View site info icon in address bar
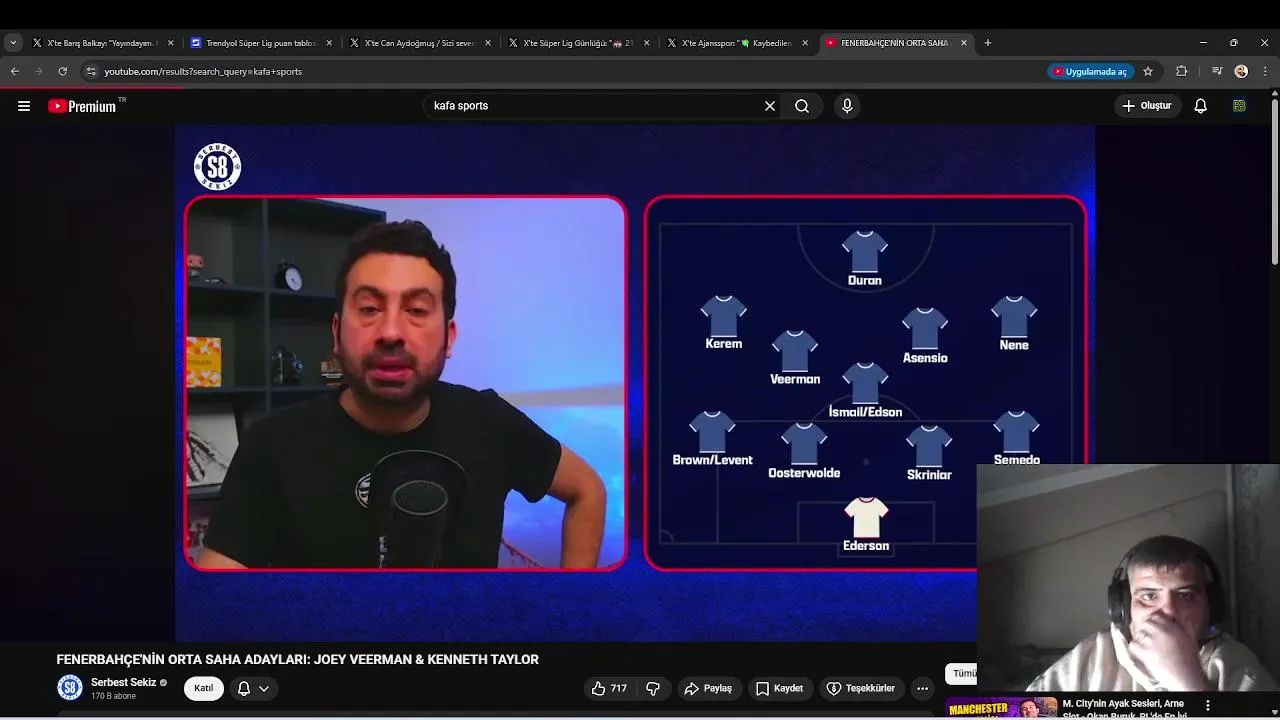The image size is (1280, 720). [91, 71]
